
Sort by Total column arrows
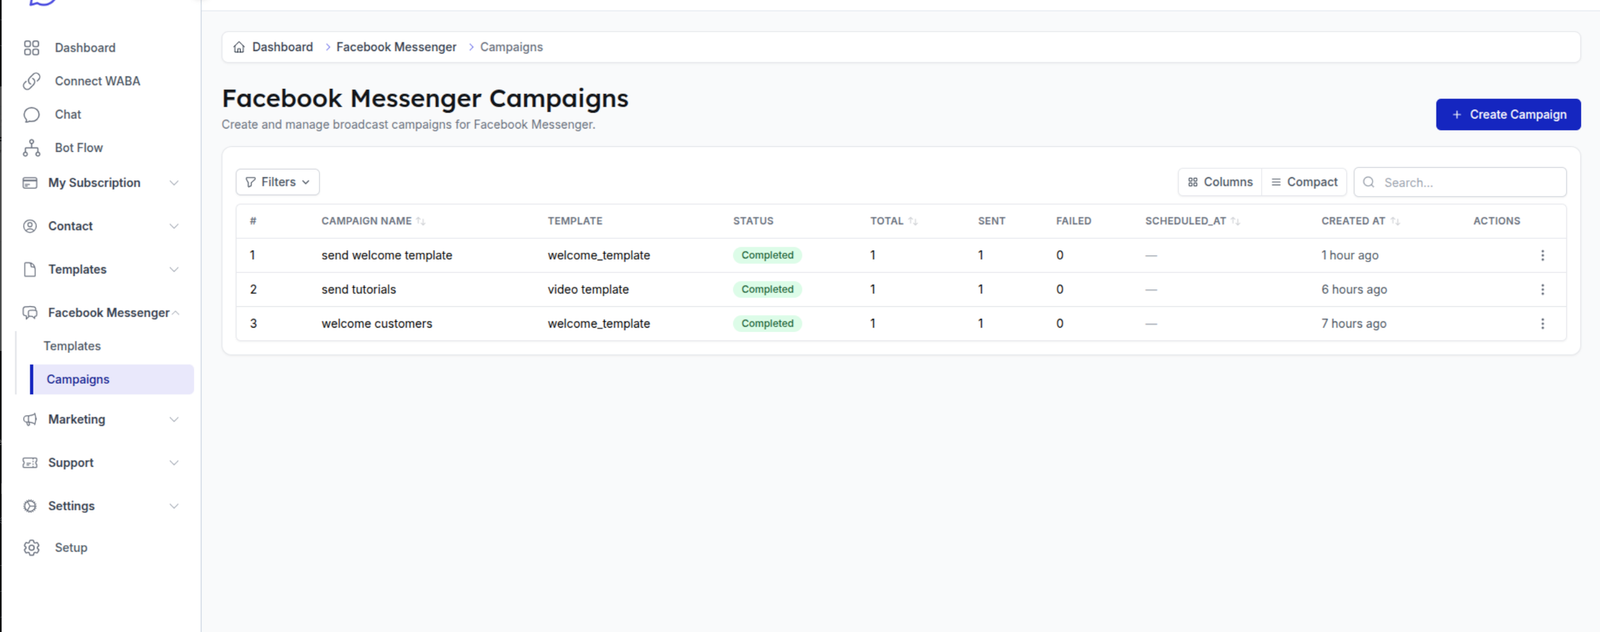pos(913,221)
